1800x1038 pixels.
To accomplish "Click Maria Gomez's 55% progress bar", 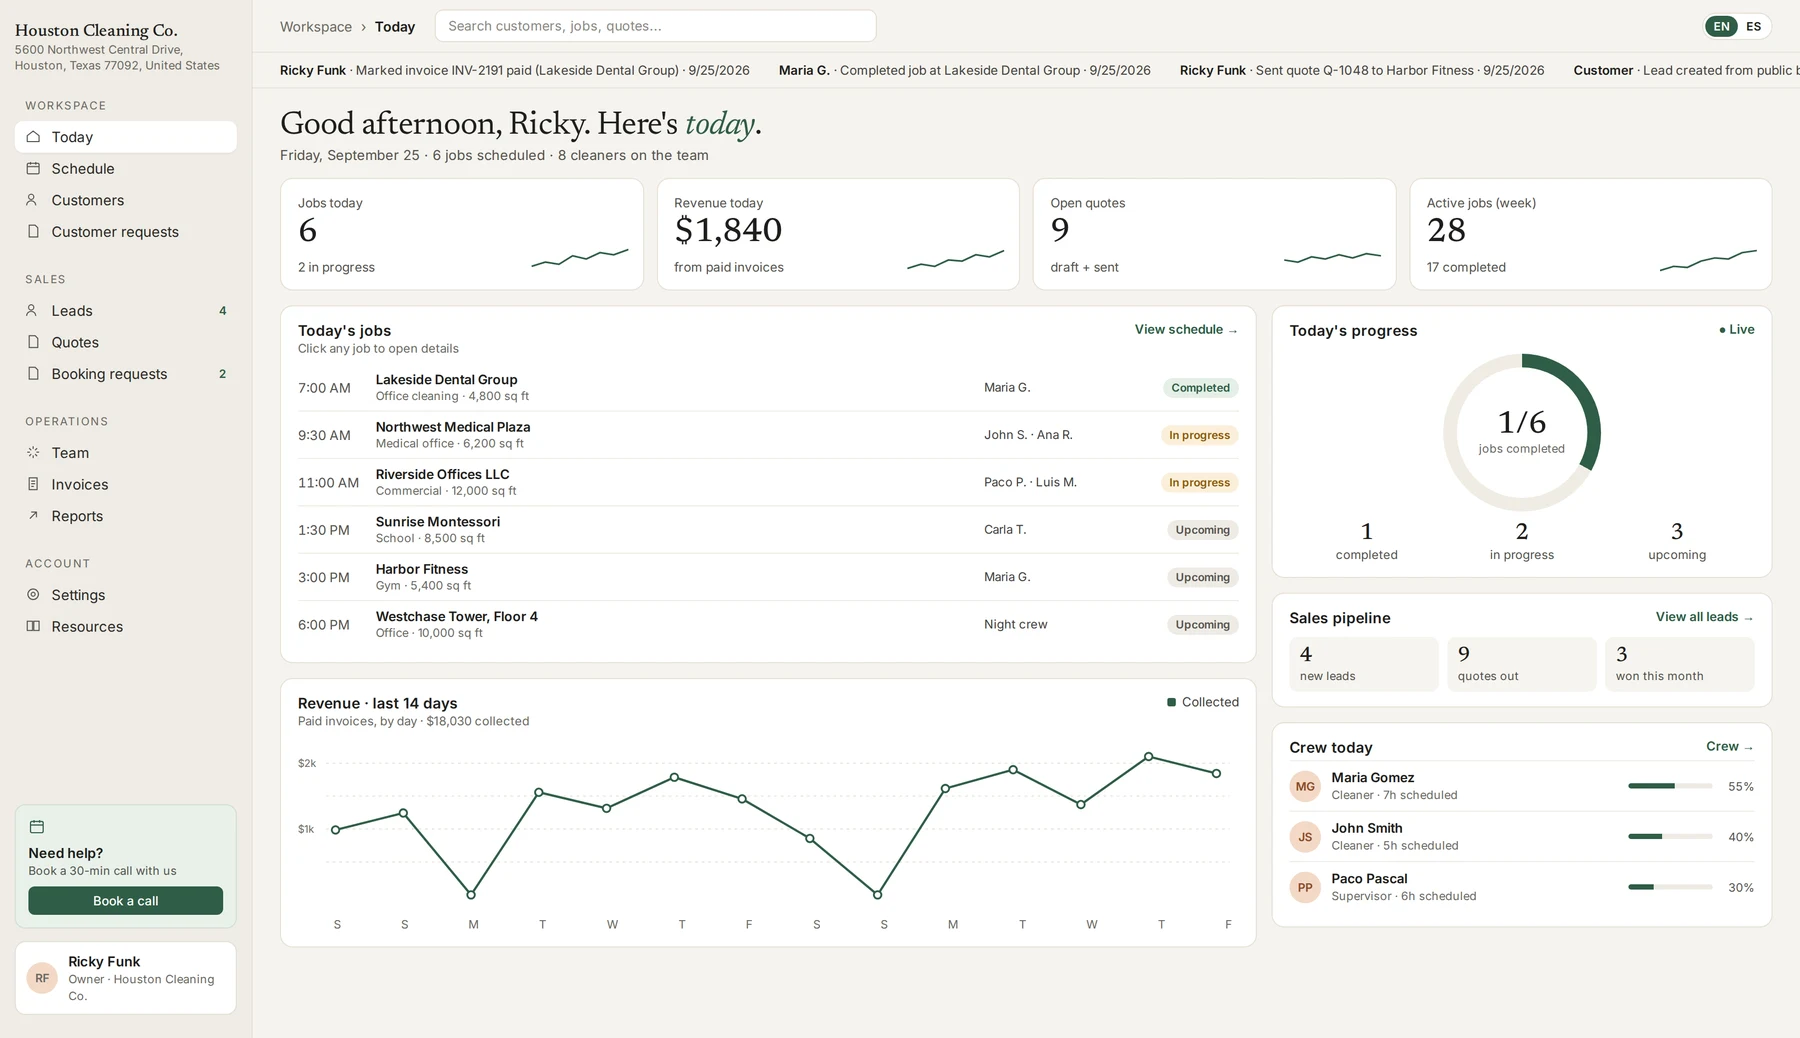I will pos(1670,786).
